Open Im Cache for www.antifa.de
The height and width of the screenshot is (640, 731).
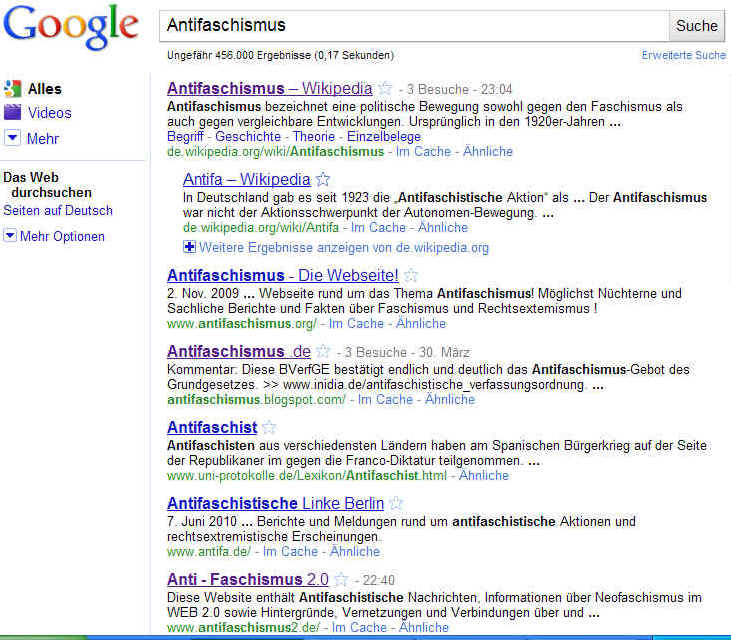[x=290, y=551]
